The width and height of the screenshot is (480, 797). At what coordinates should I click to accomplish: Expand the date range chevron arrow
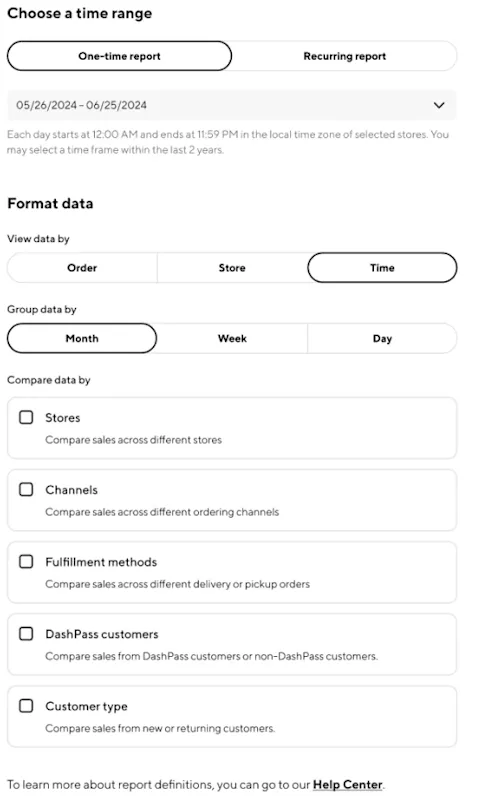point(439,105)
